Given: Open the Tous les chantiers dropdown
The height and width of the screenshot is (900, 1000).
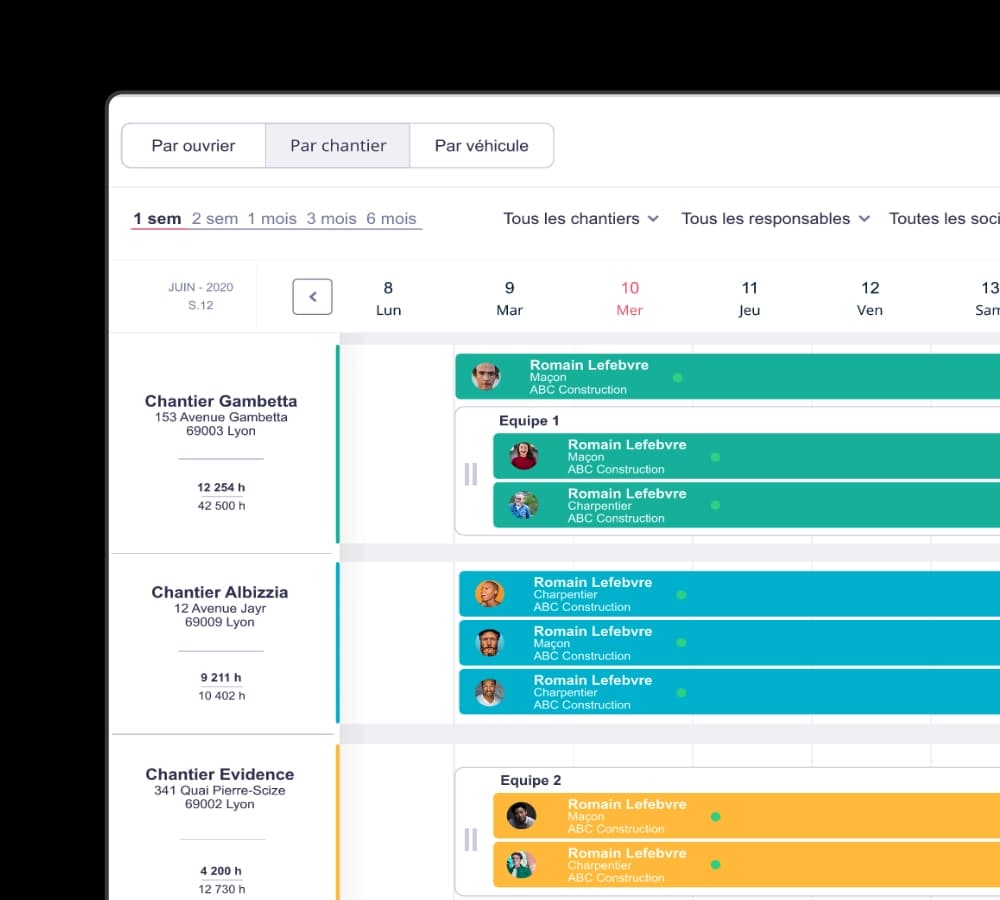Looking at the screenshot, I should [x=580, y=218].
